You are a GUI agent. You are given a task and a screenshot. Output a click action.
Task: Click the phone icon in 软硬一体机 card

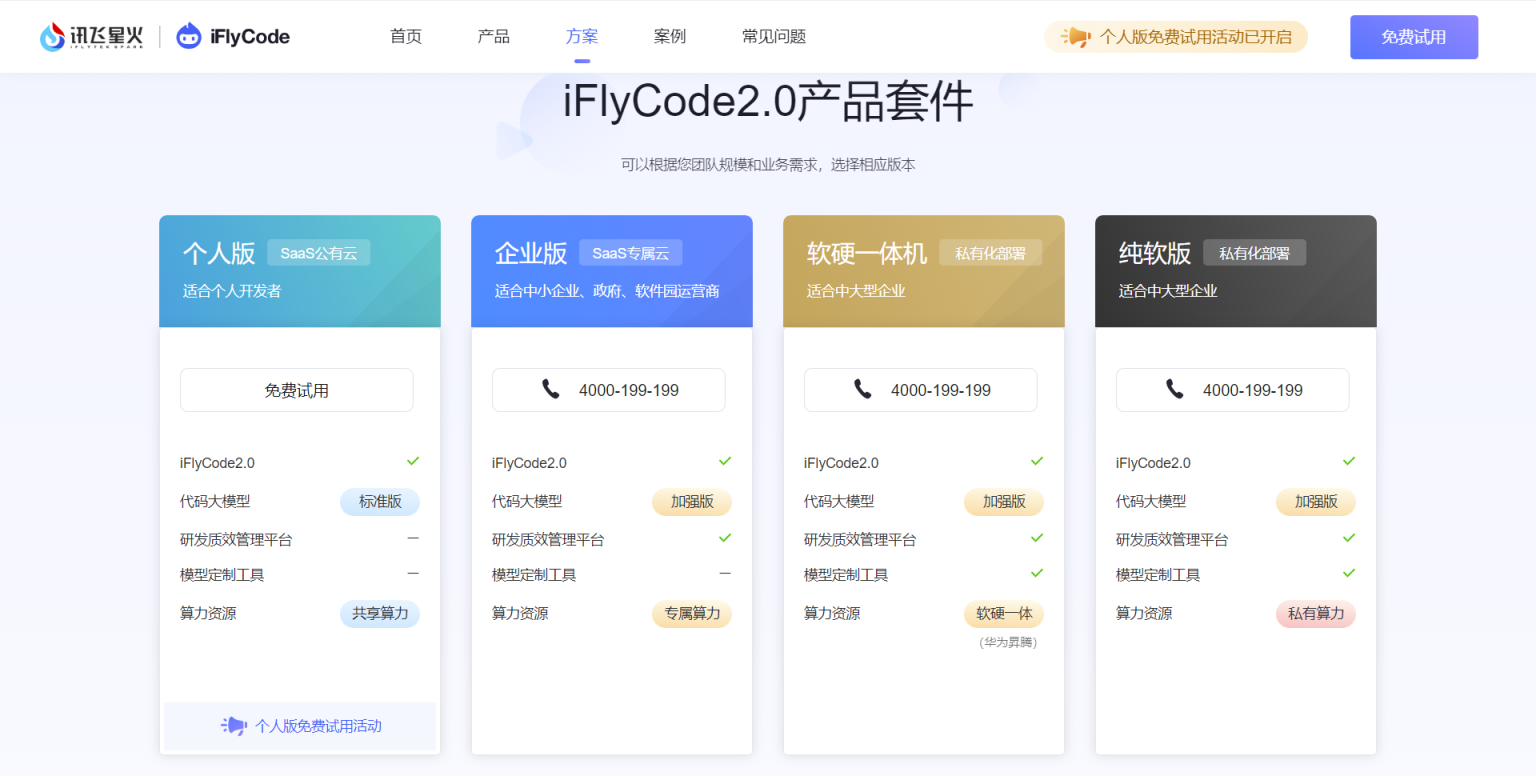863,390
